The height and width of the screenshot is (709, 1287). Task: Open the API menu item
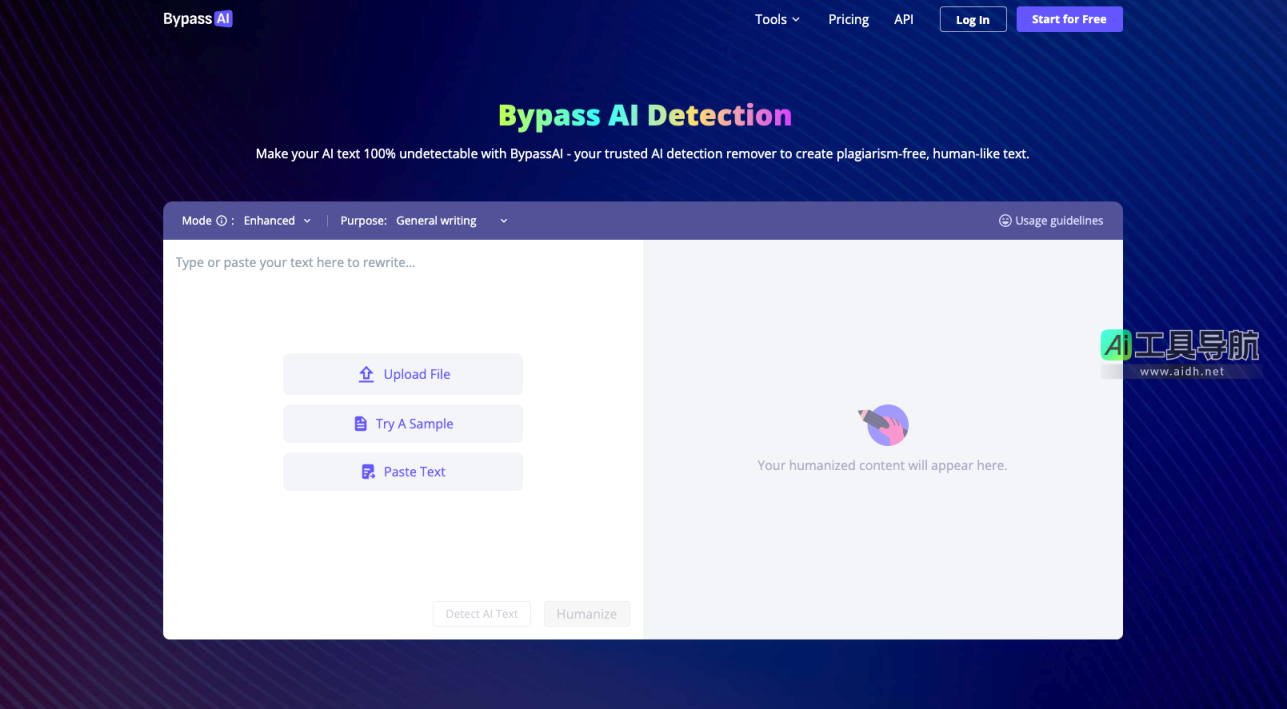pyautogui.click(x=903, y=19)
